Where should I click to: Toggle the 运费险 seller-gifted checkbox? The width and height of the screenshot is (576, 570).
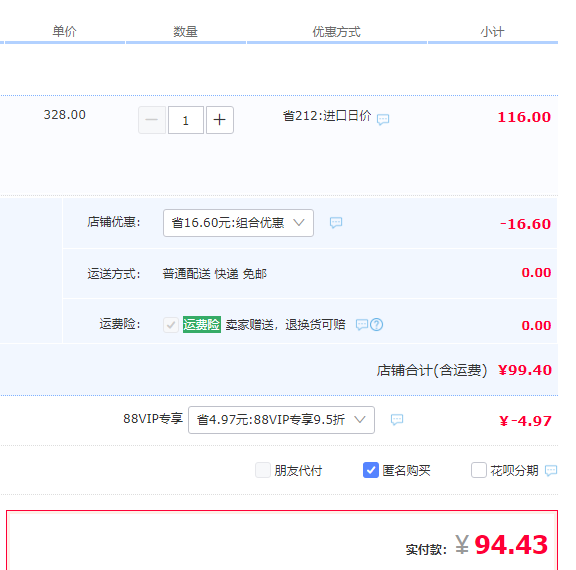pos(171,325)
